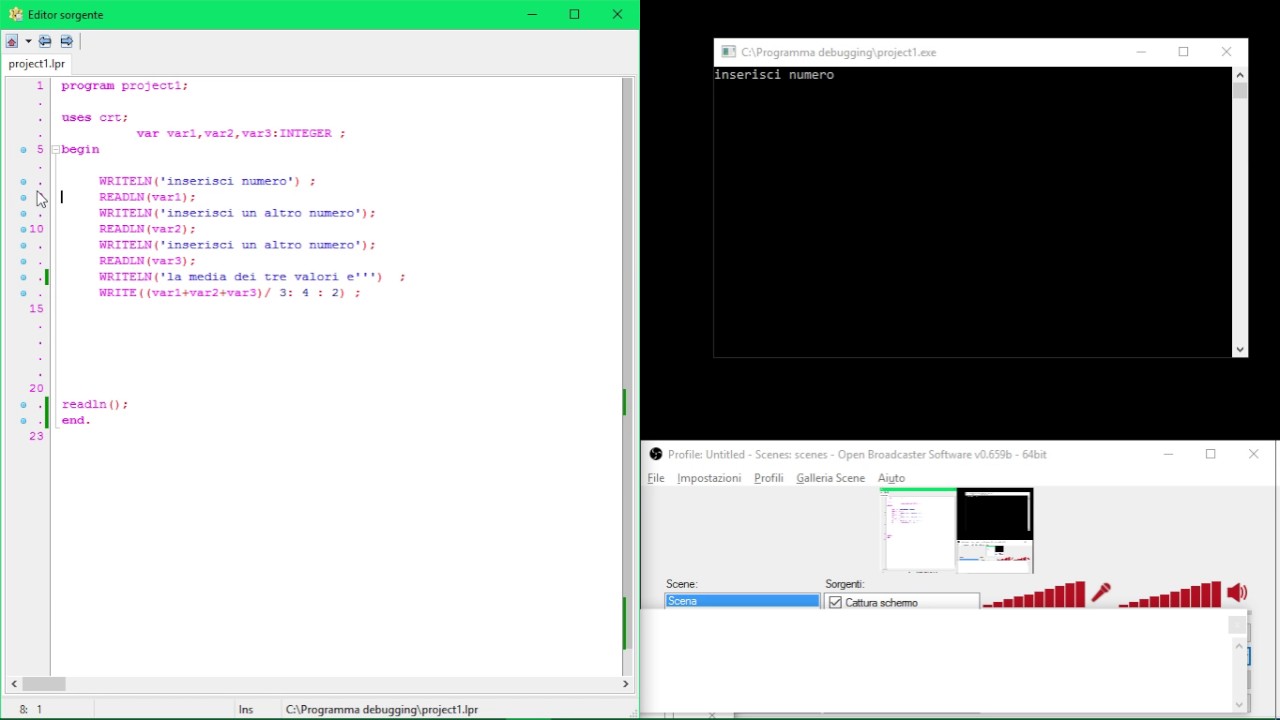Open the Profili menu in OBS

click(768, 478)
